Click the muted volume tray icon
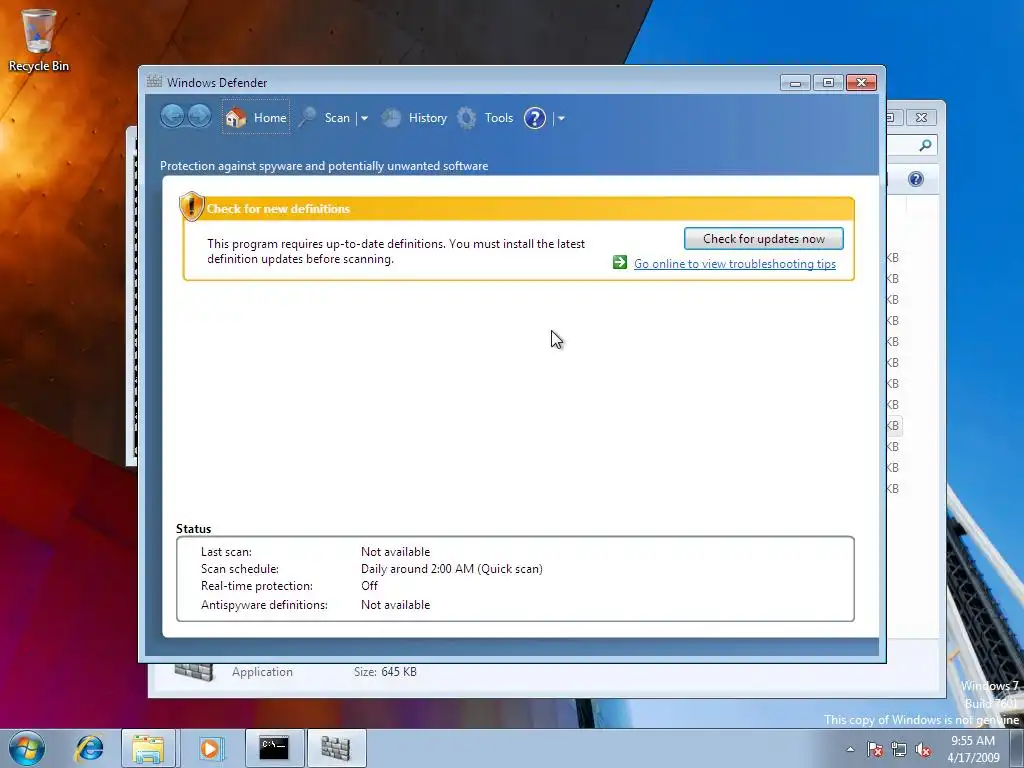Image resolution: width=1024 pixels, height=768 pixels. coord(923,750)
